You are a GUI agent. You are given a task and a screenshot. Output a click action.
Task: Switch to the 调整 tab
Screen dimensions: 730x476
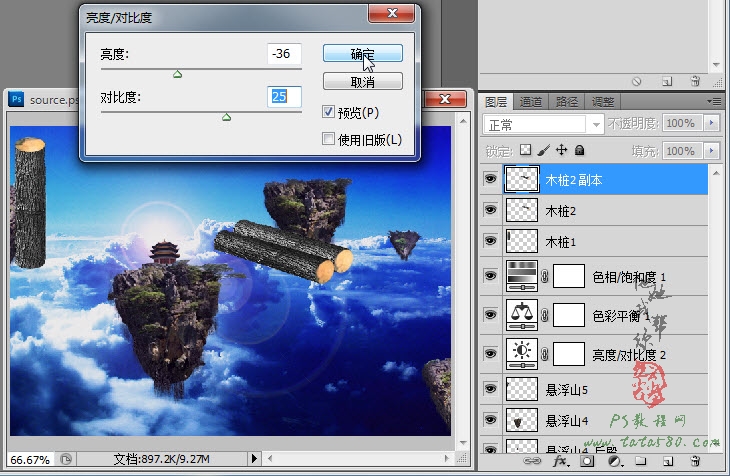pos(603,102)
